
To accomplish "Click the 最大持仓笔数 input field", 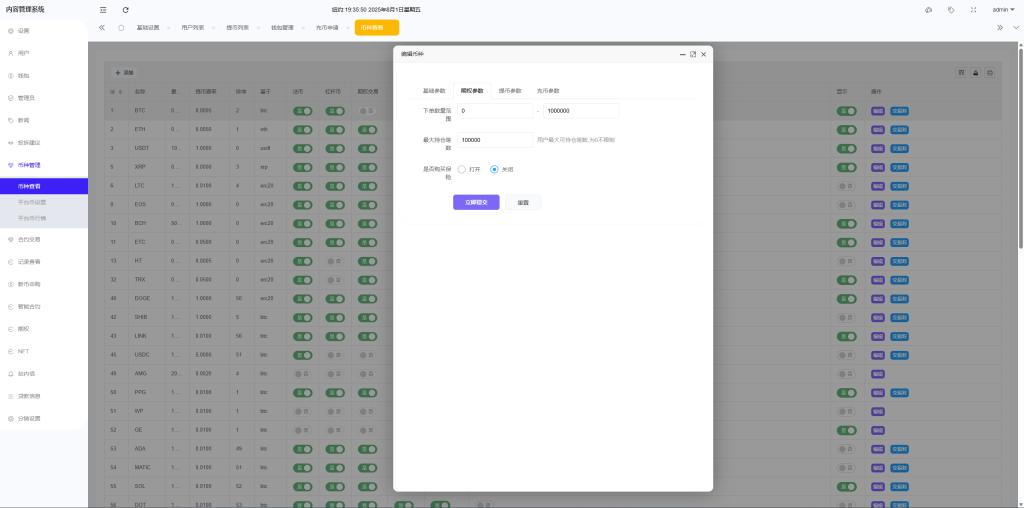I will tap(495, 140).
